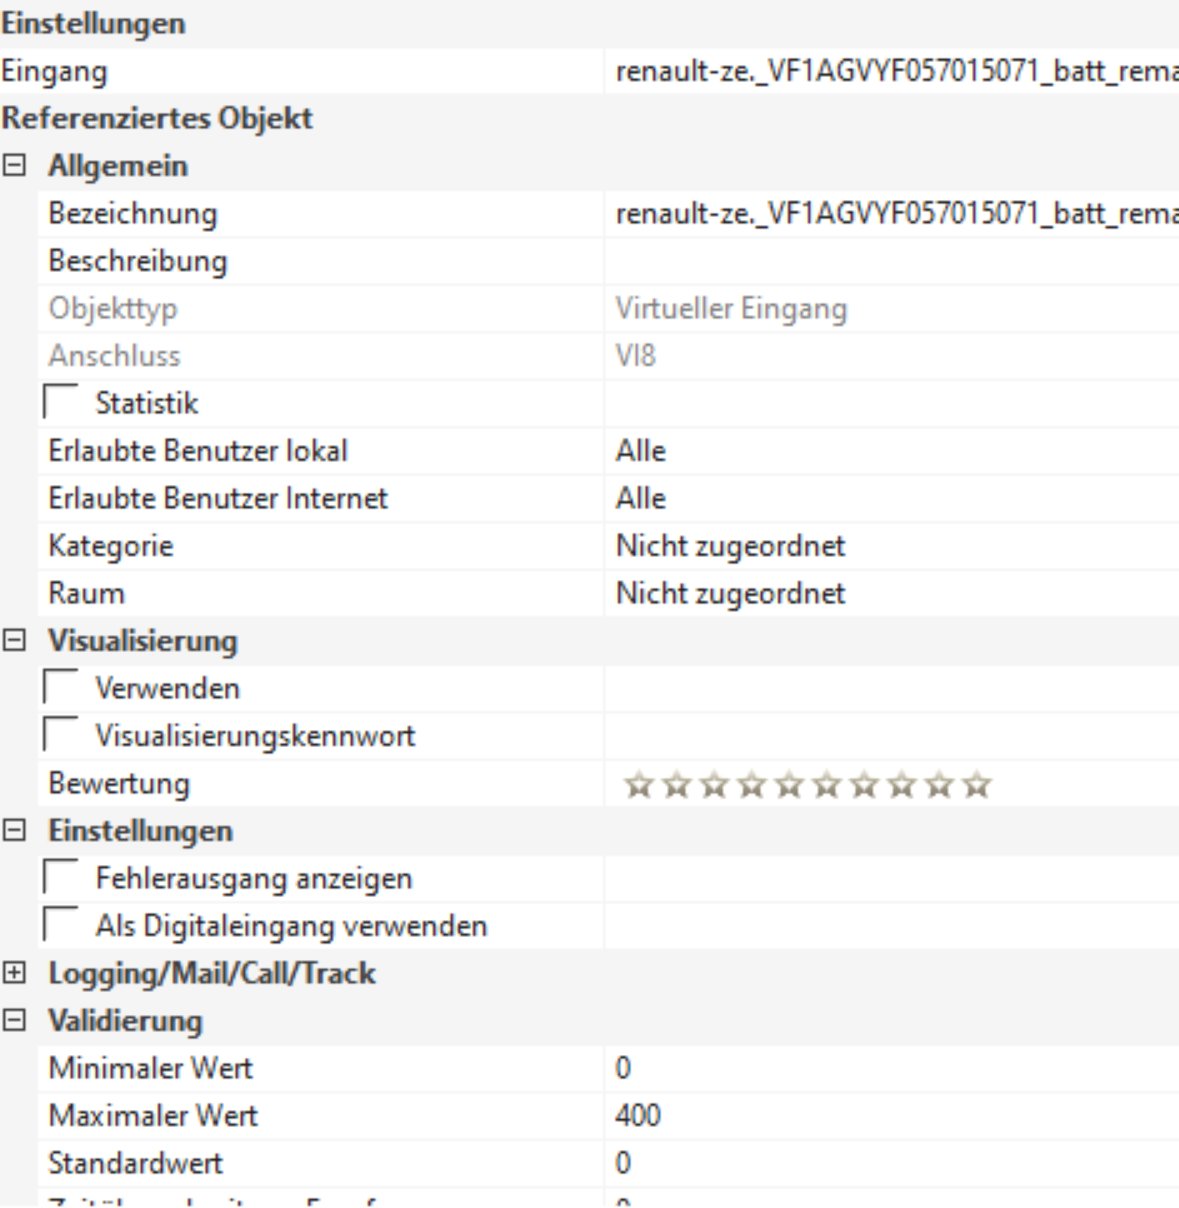Click the Minimaler Wert value
The width and height of the screenshot is (1179, 1208).
click(890, 1068)
